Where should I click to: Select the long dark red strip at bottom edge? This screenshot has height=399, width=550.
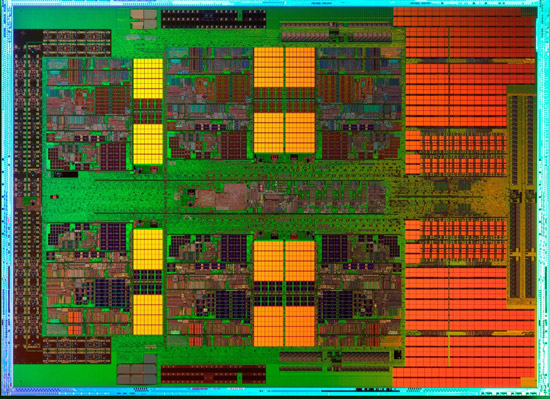(213, 374)
